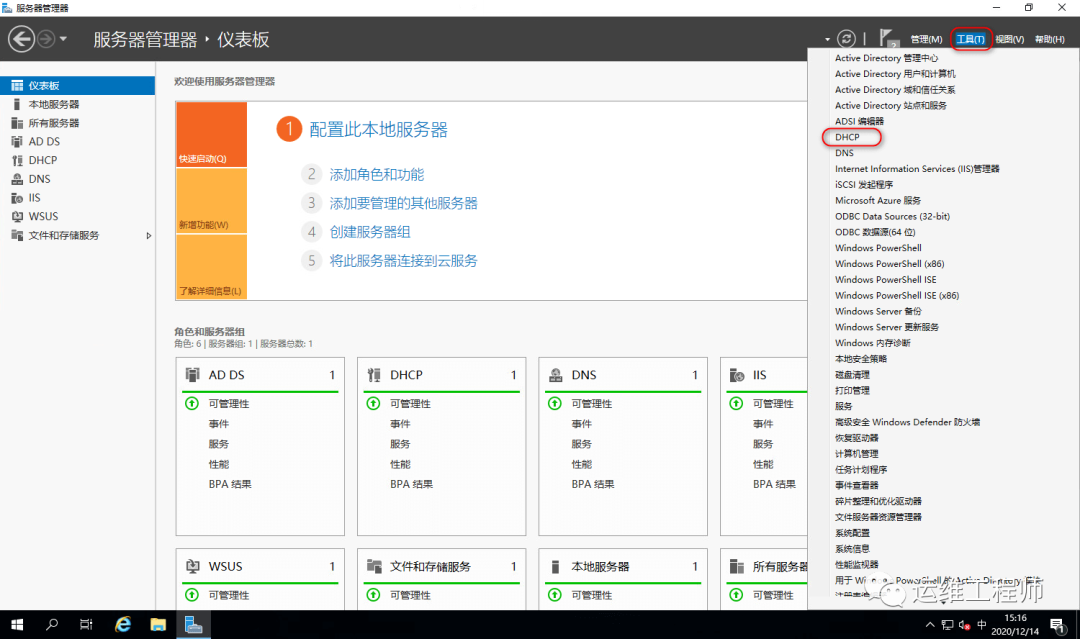Open the navigation history dropdown arrow
The width and height of the screenshot is (1080, 639).
coord(63,39)
